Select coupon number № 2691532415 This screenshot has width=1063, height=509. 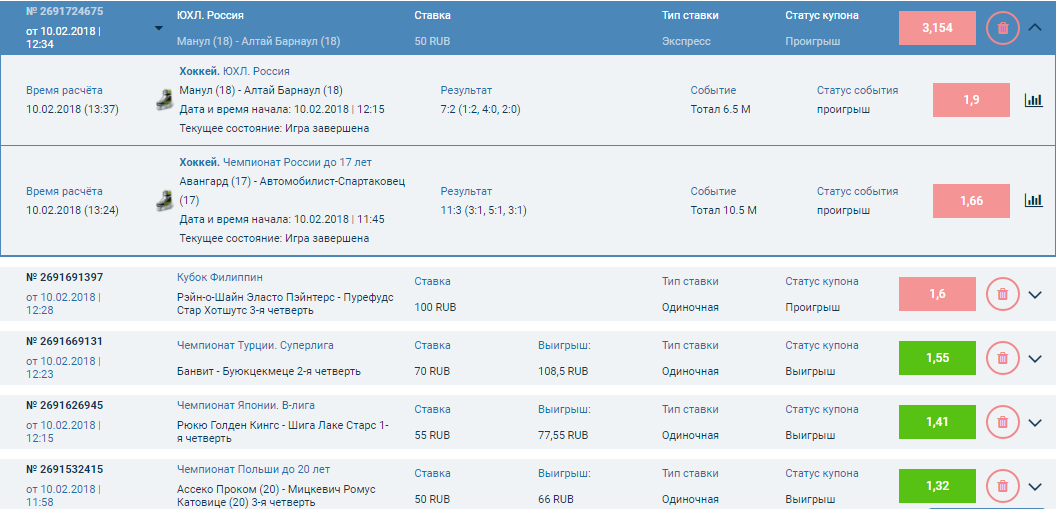(64, 469)
